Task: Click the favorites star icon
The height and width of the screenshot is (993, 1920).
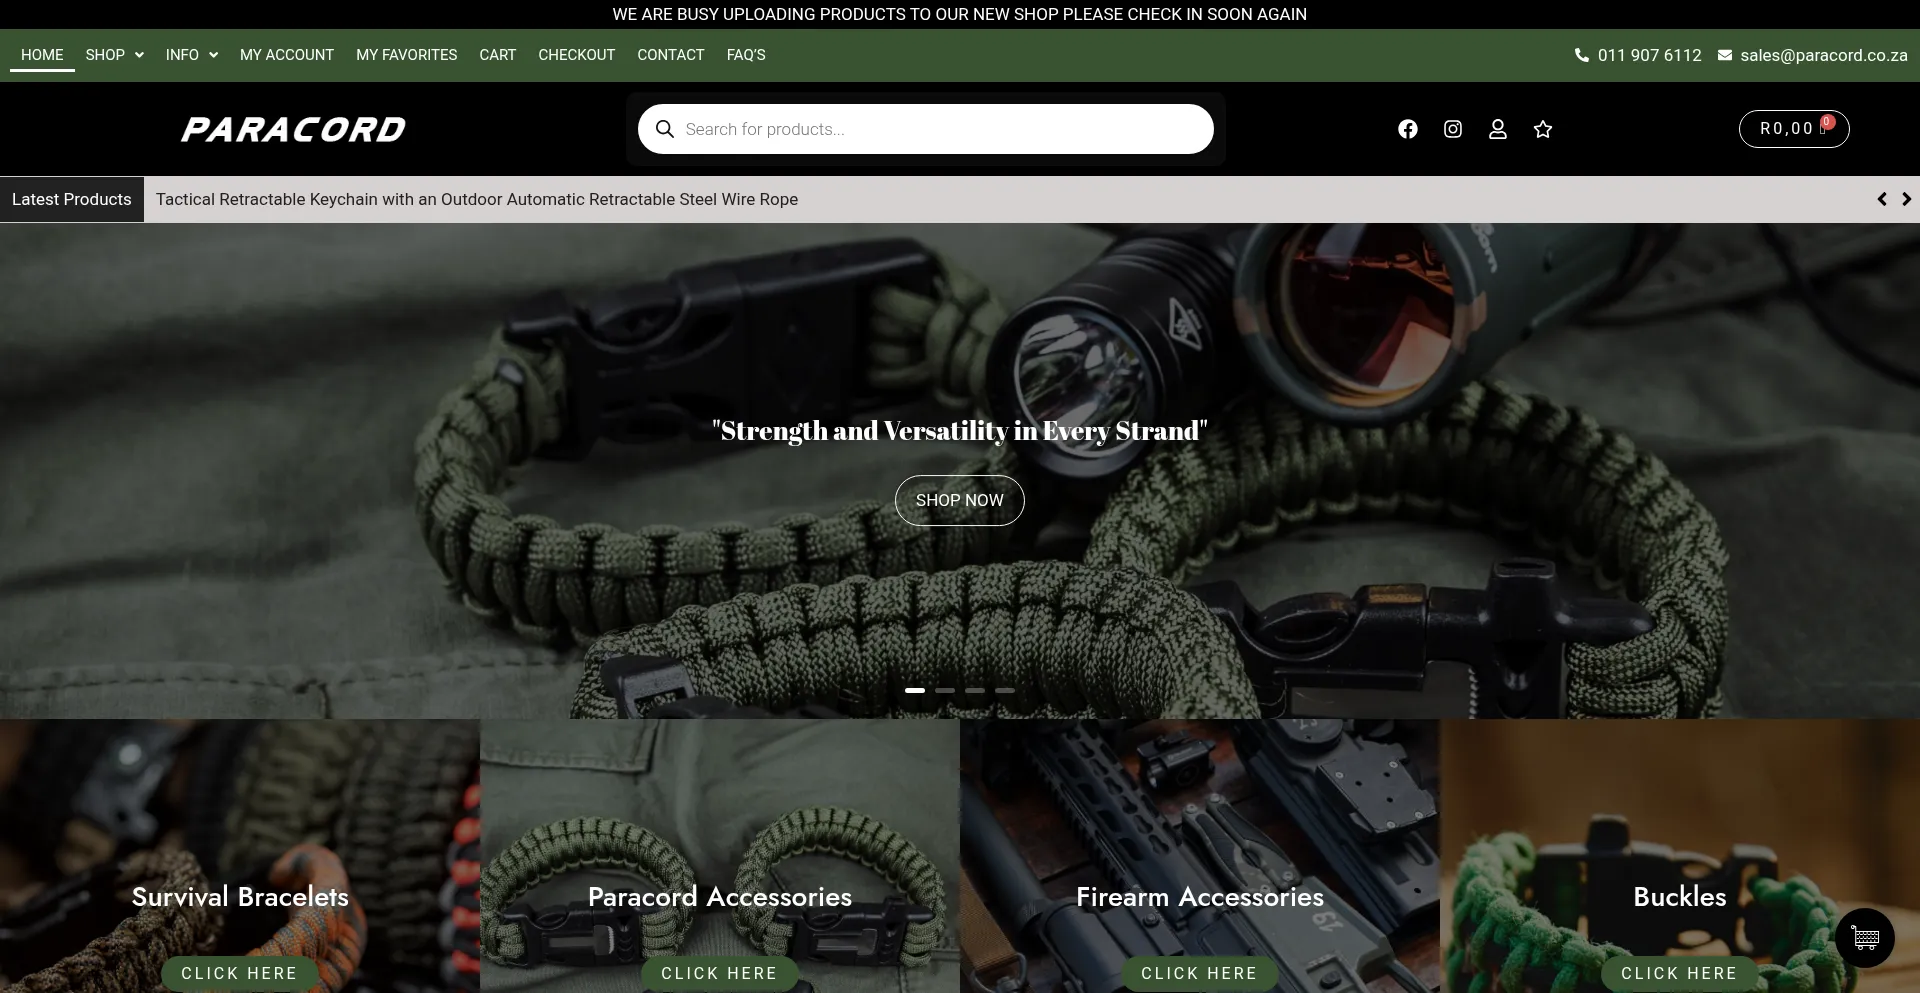Action: coord(1542,129)
